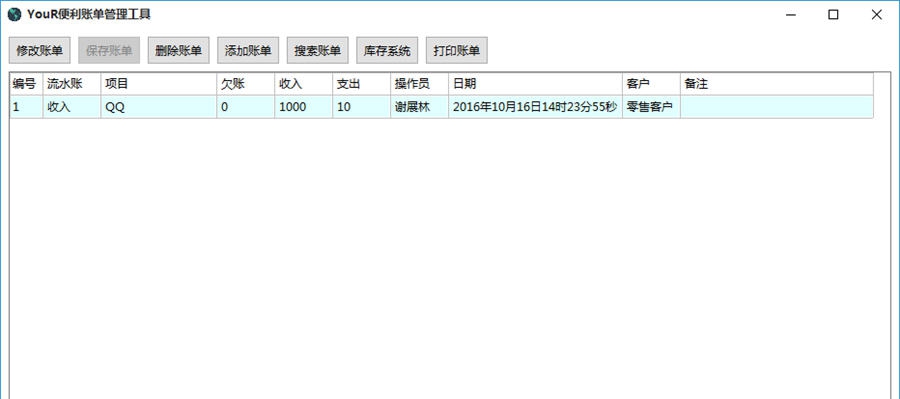The width and height of the screenshot is (900, 399).
Task: Click the app globe icon in title bar
Action: click(x=14, y=14)
